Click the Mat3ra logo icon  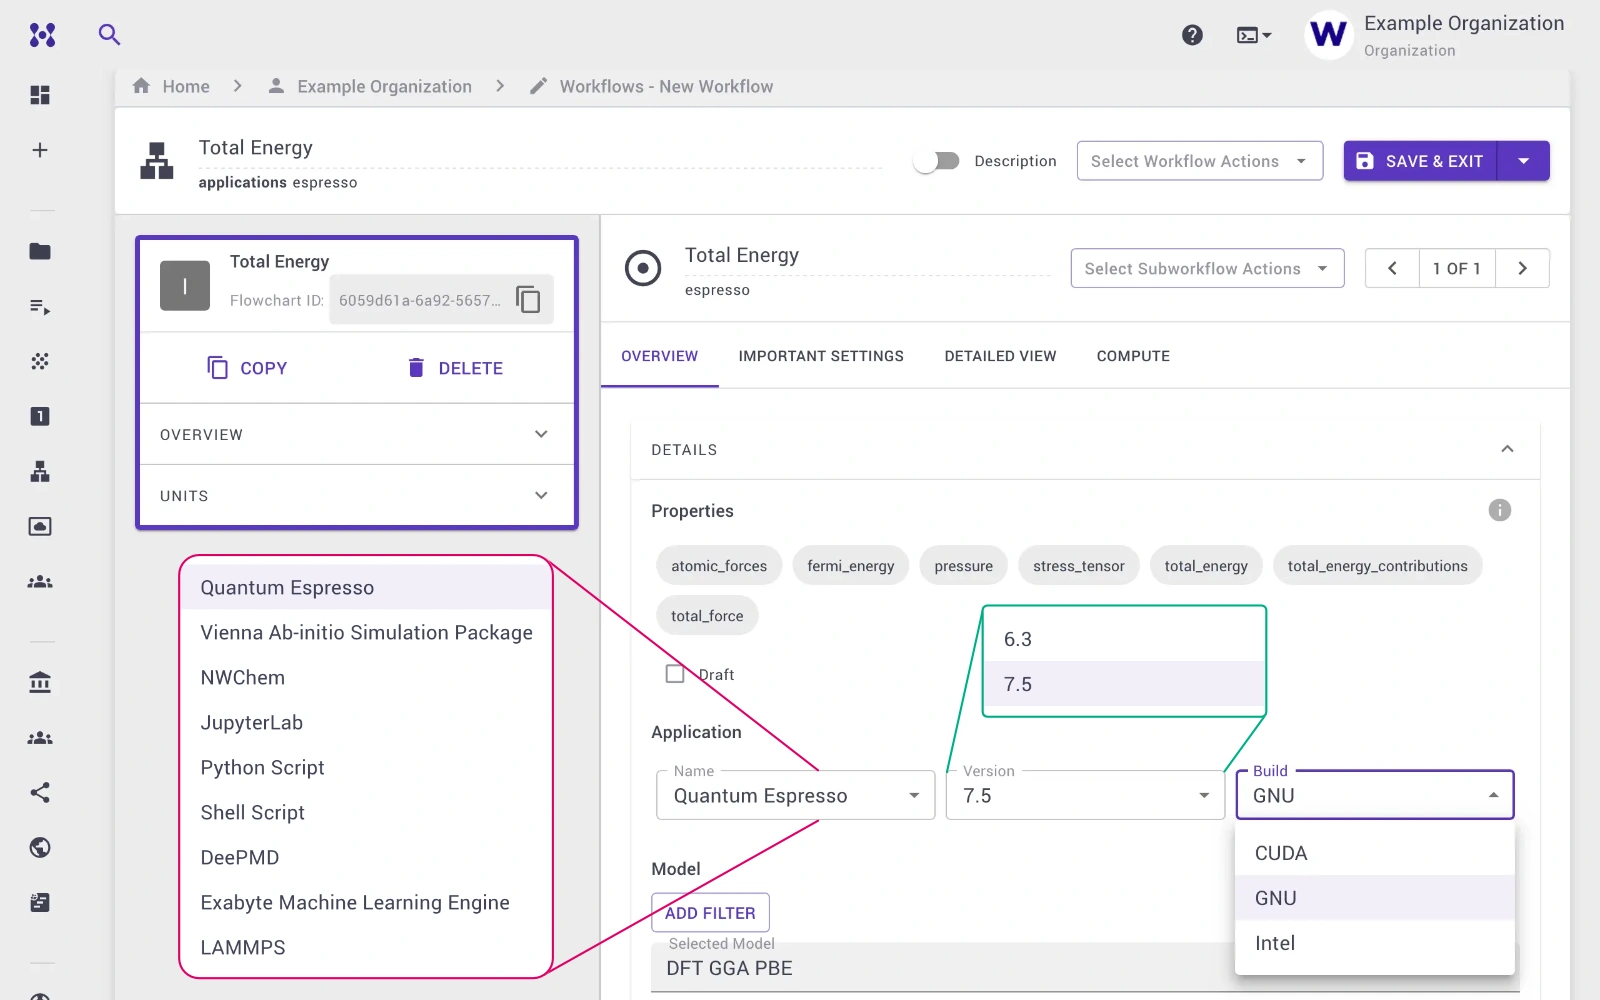click(42, 35)
